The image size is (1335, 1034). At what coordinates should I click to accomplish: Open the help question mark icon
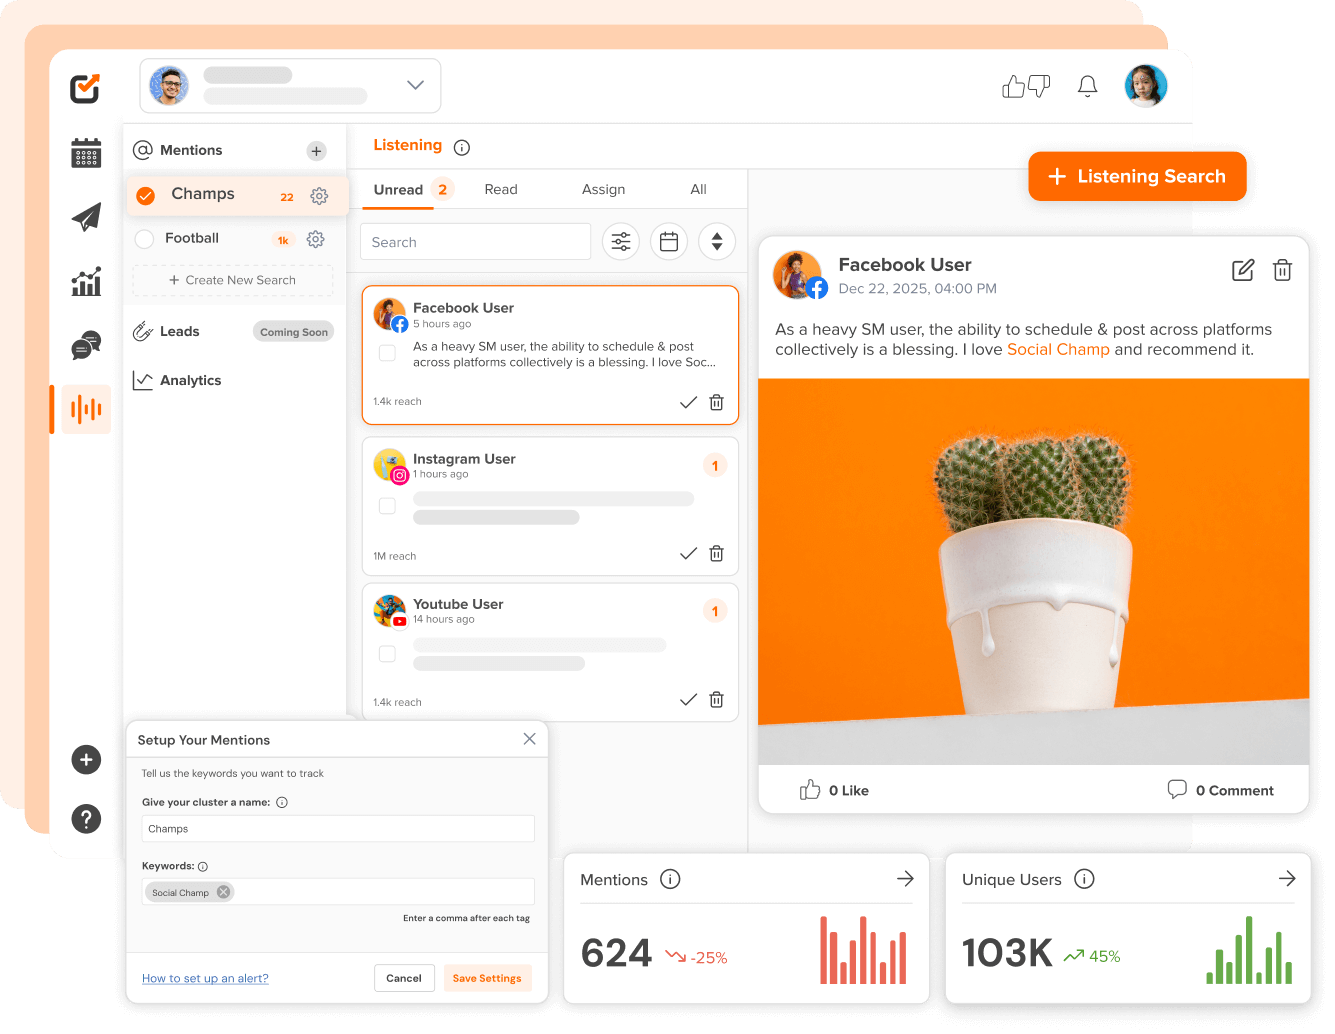pyautogui.click(x=86, y=819)
